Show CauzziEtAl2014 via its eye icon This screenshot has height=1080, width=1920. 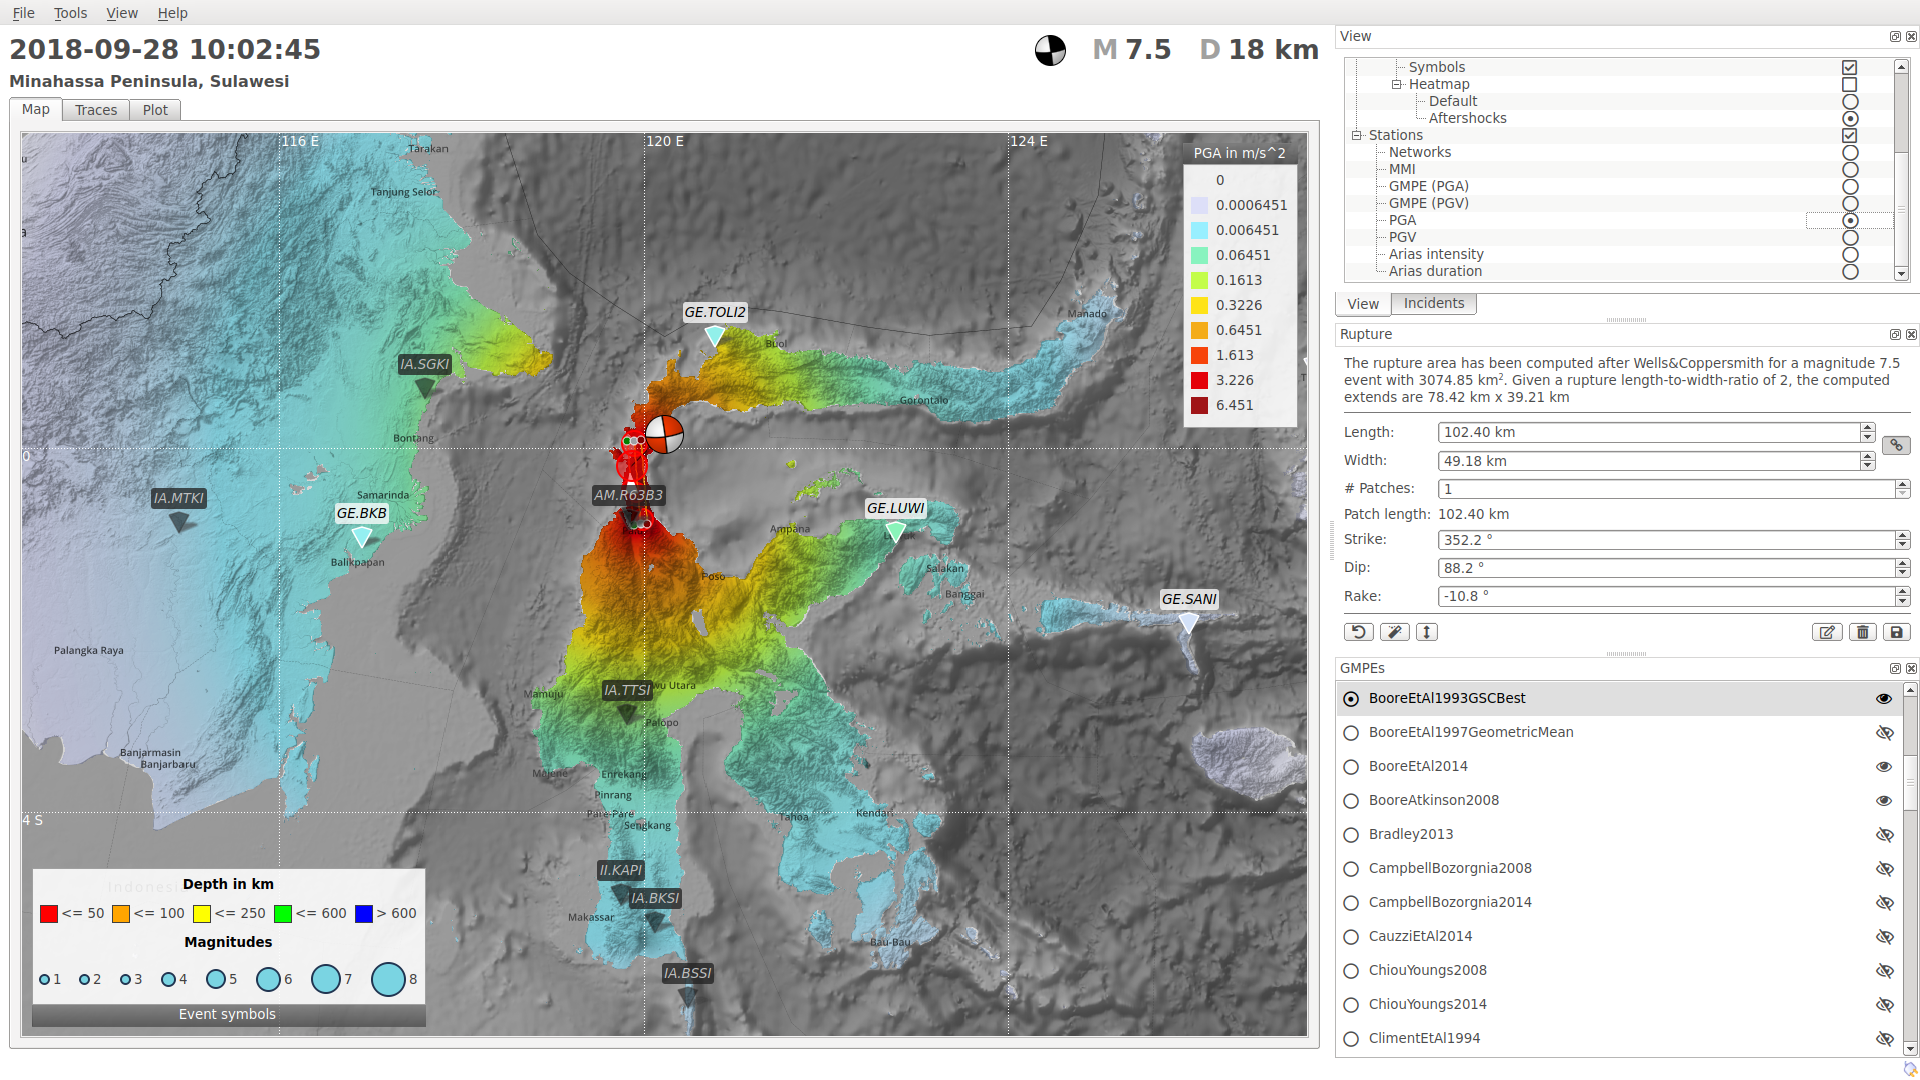(x=1884, y=937)
